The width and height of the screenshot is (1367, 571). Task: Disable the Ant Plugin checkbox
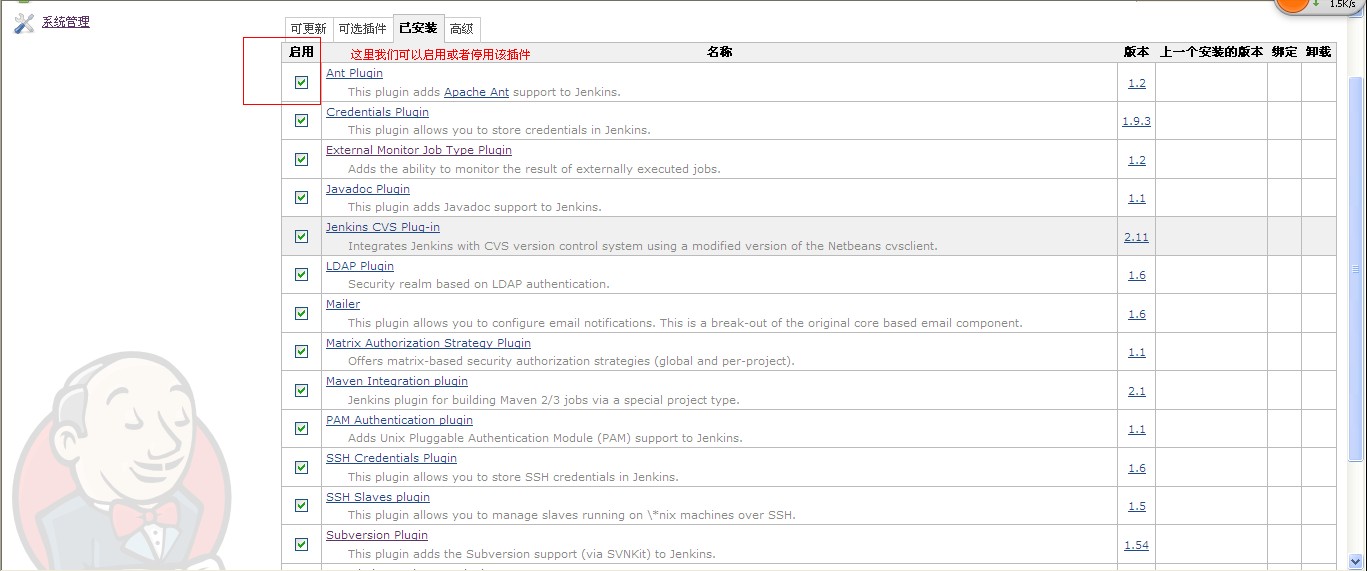coord(301,82)
